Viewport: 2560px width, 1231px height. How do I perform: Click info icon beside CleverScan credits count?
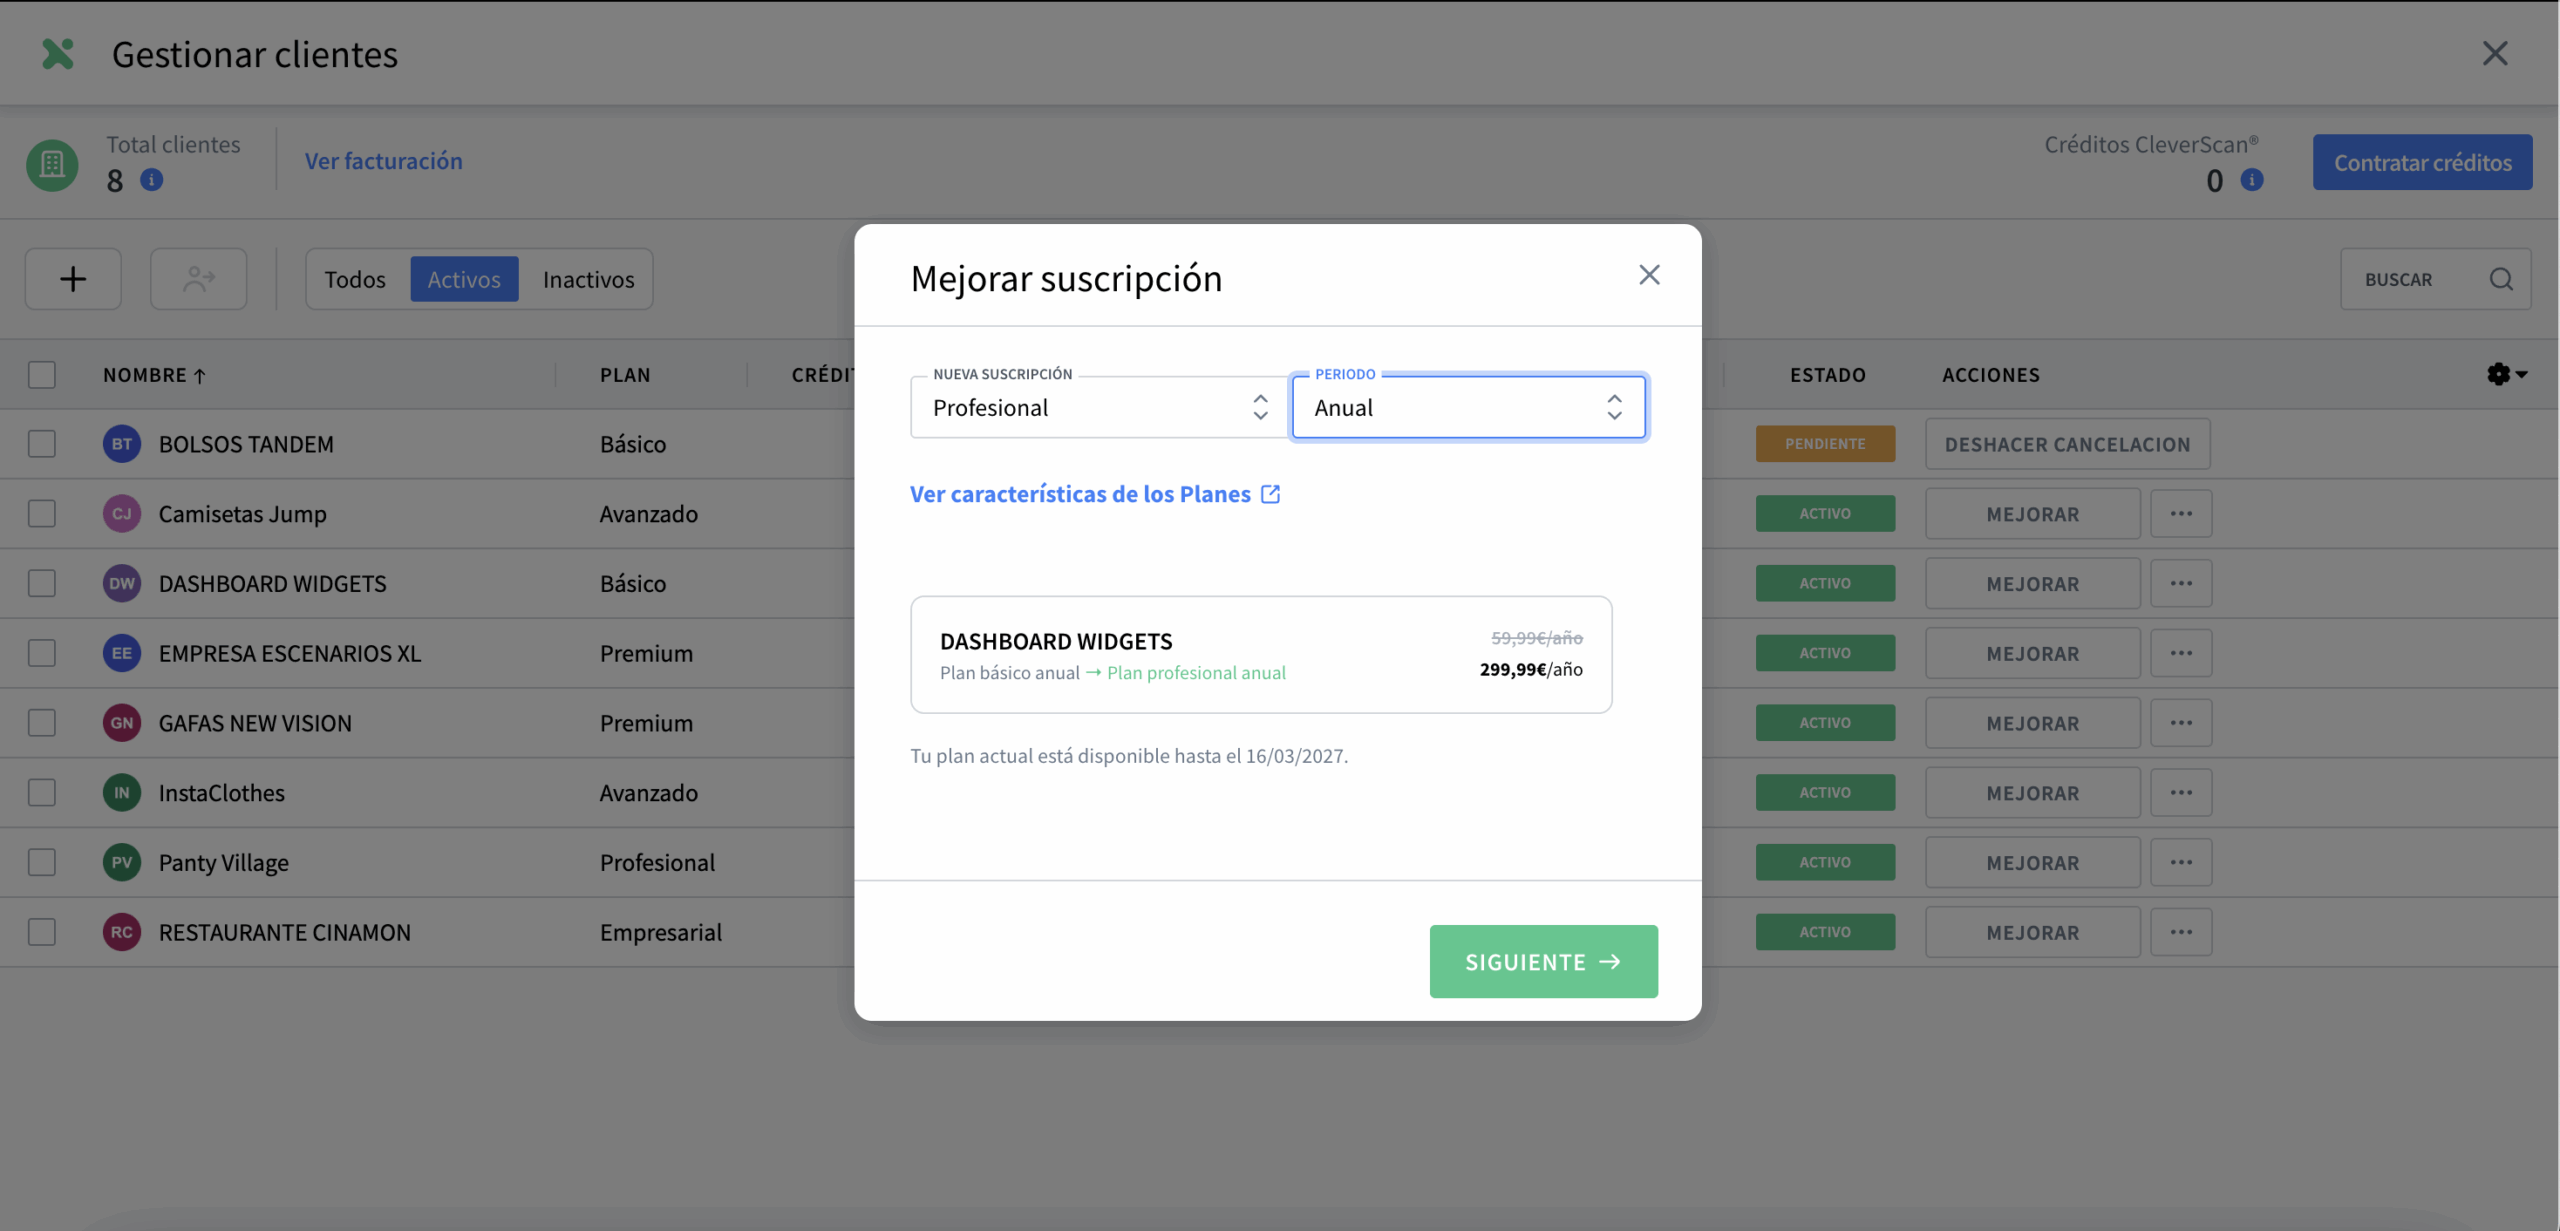click(x=2252, y=180)
